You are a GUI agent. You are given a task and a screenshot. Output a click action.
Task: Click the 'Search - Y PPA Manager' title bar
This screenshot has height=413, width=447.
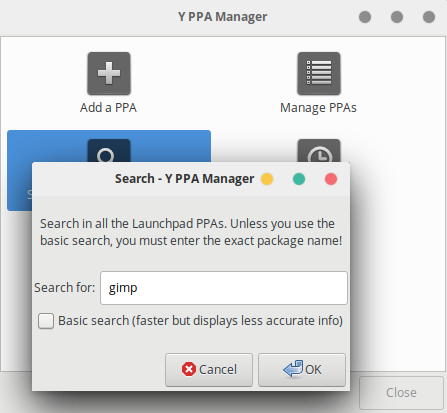pyautogui.click(x=184, y=179)
